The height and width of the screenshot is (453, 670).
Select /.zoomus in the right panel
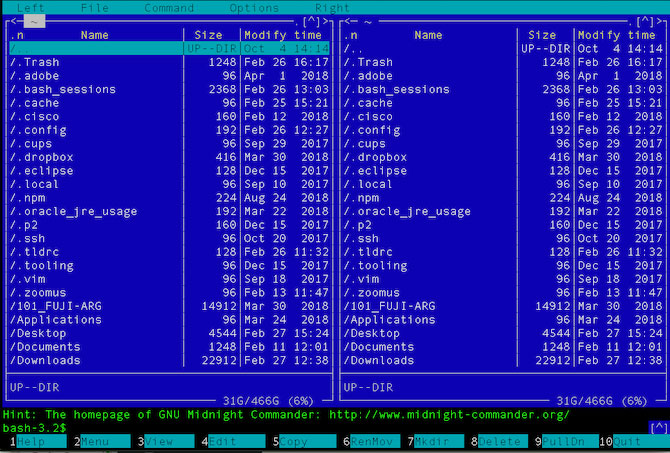point(503,292)
